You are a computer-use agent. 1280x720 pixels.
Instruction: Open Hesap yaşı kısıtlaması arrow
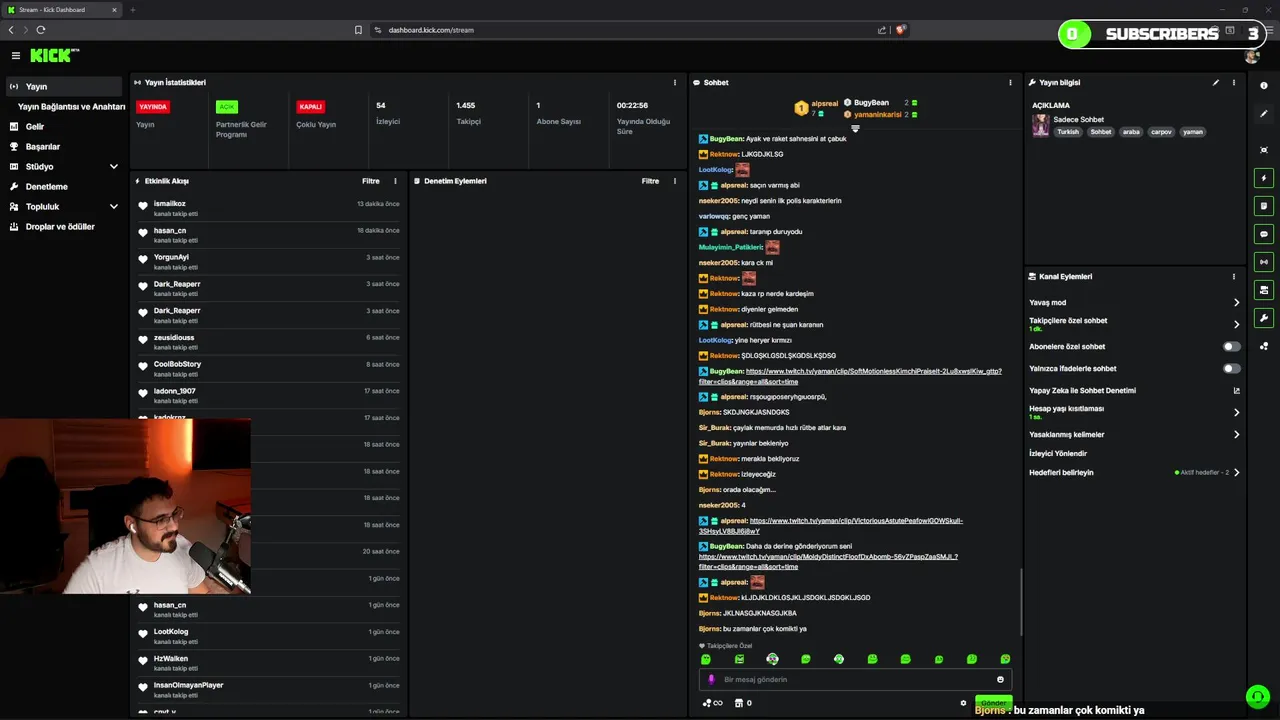point(1236,413)
